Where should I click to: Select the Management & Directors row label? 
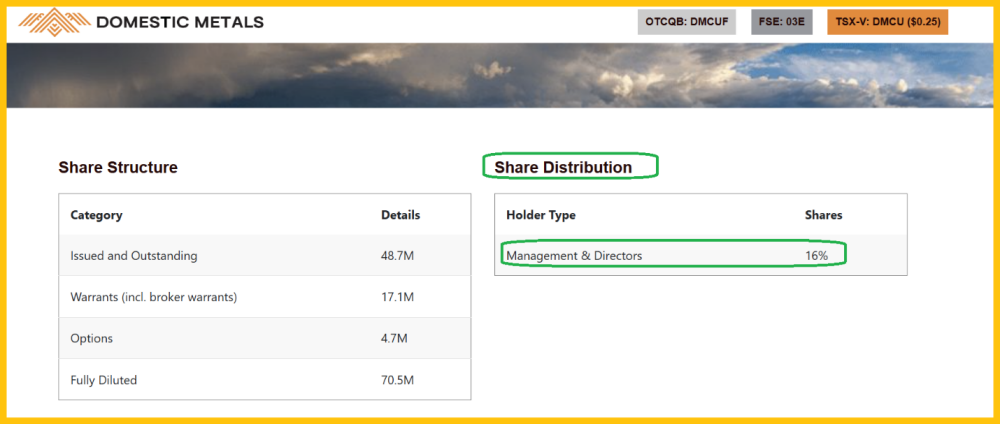pos(574,256)
